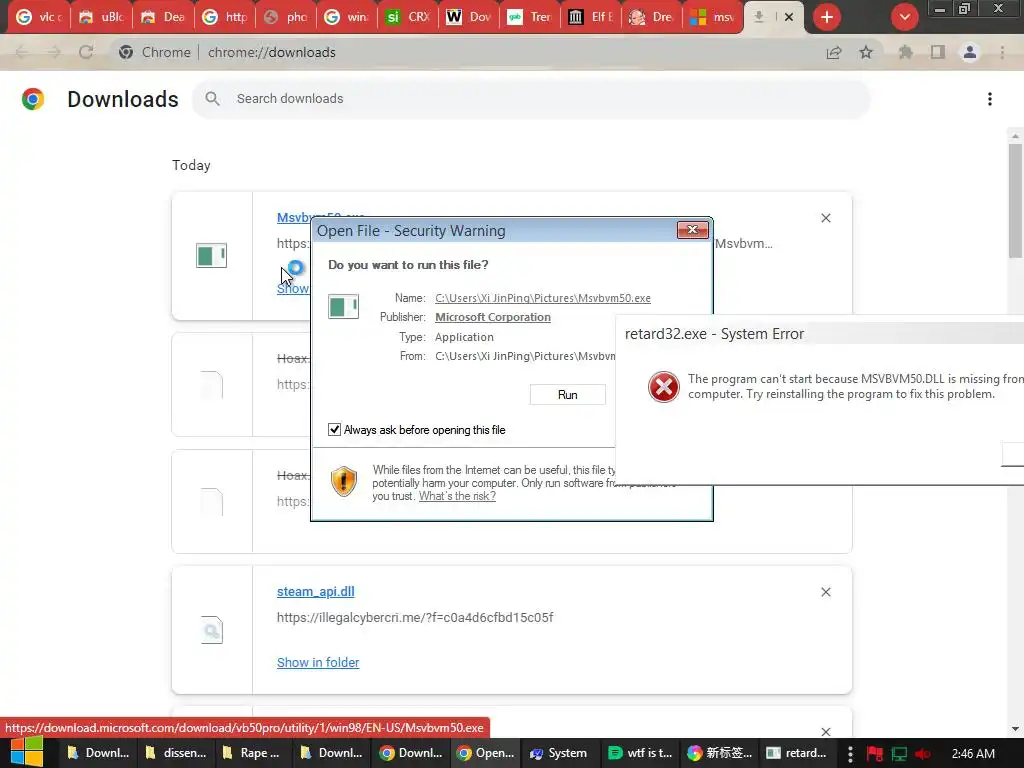Open the Downloads page three-dot actions menu

[x=990, y=99]
